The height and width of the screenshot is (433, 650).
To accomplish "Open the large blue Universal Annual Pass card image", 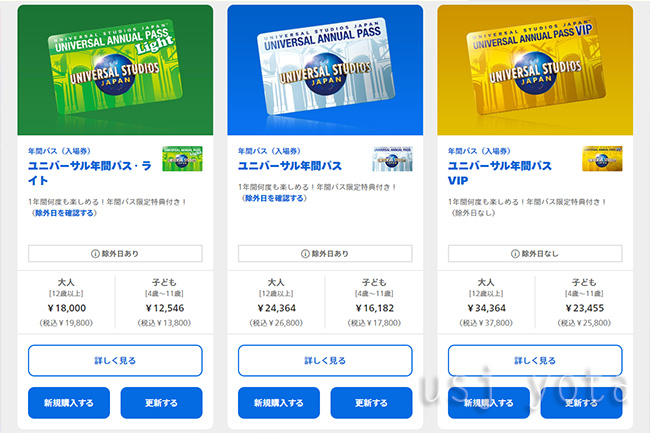I will (x=325, y=70).
